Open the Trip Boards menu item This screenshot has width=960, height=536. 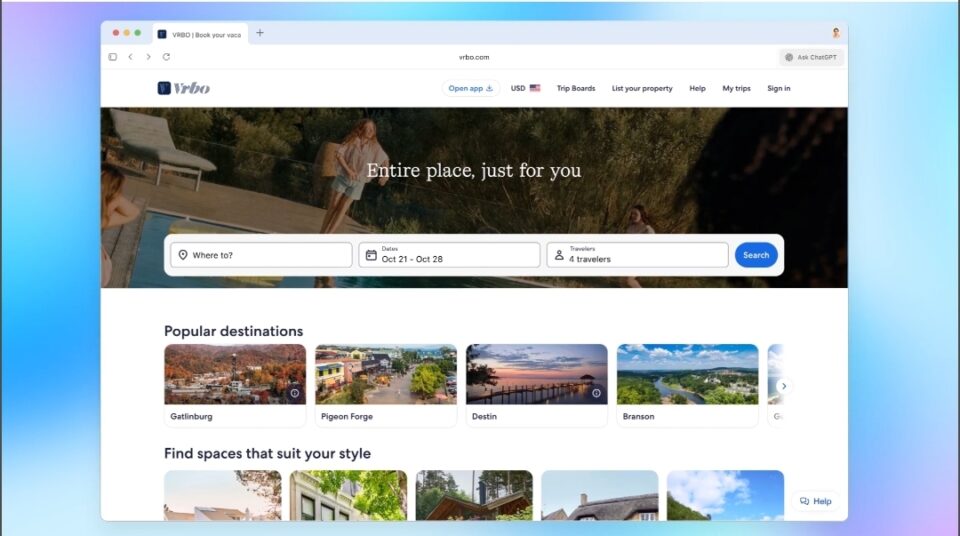(576, 88)
